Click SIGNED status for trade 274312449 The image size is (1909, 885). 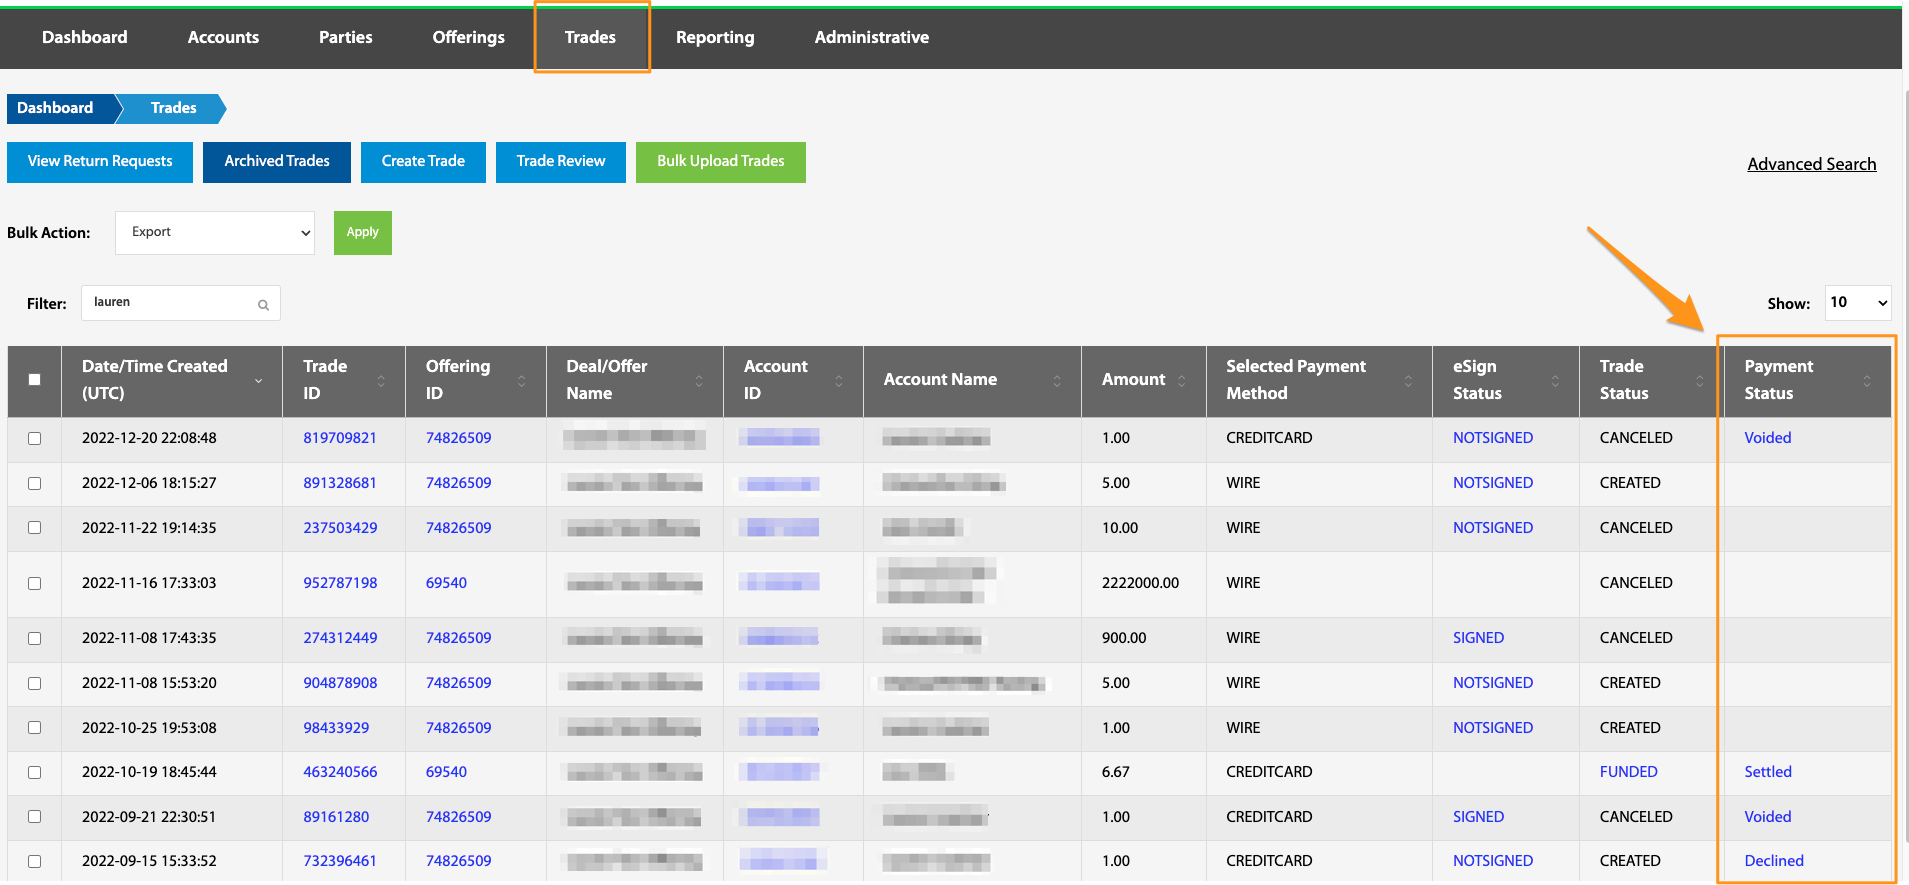pyautogui.click(x=1479, y=638)
